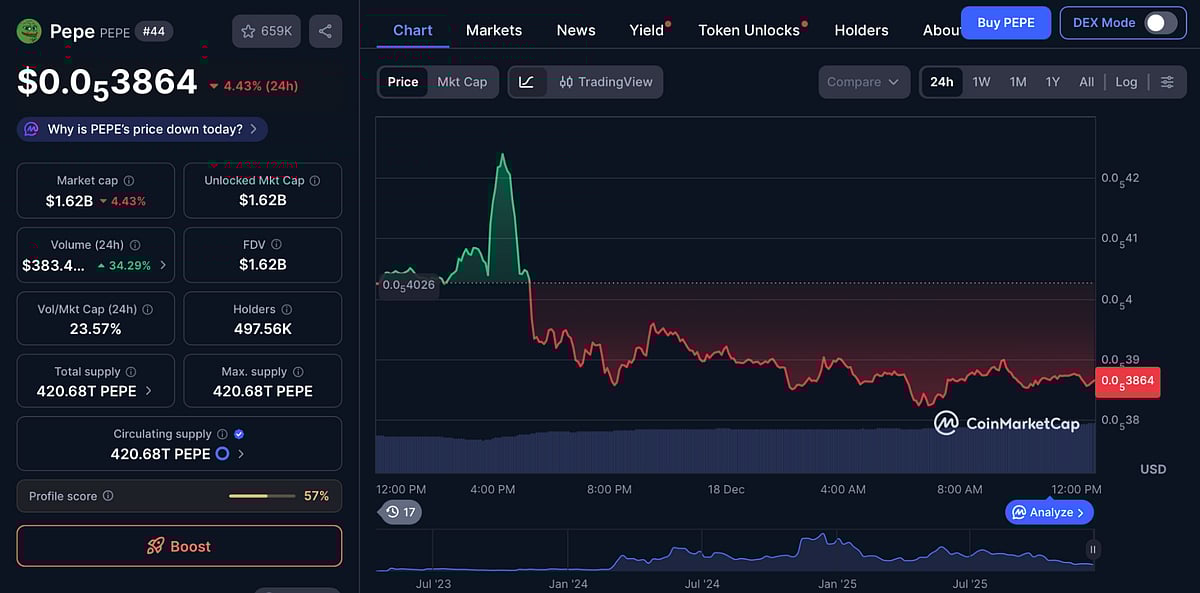Select the line chart icon
Viewport: 1200px width, 593px height.
click(527, 81)
